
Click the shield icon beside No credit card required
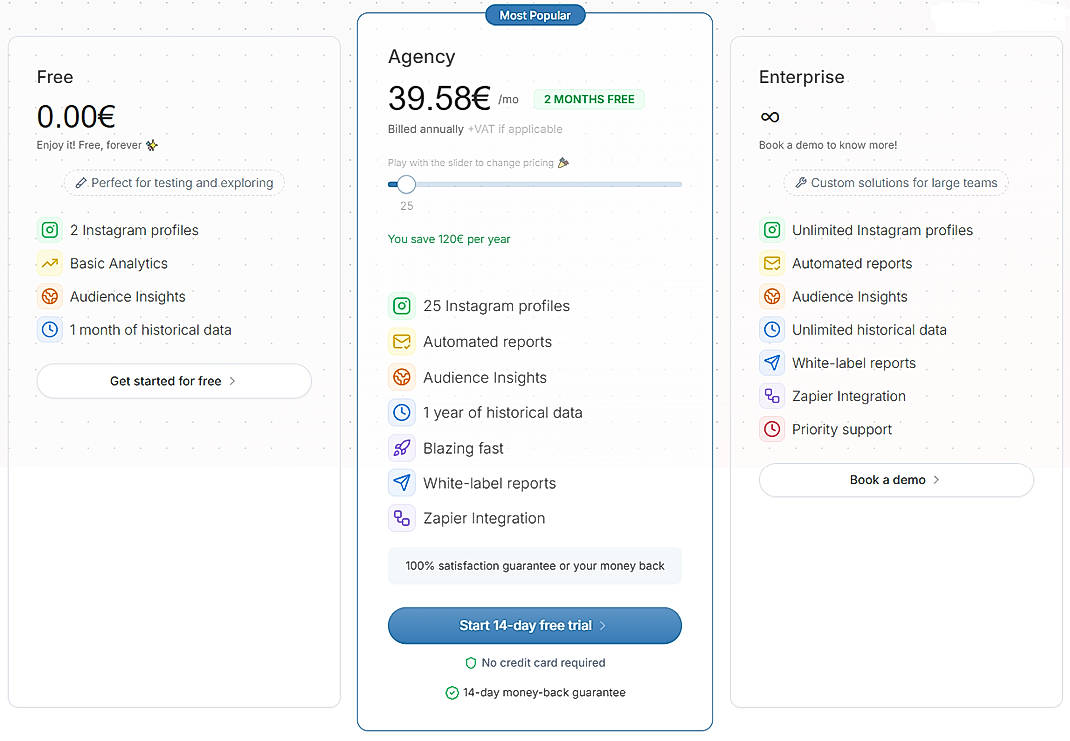[x=470, y=663]
